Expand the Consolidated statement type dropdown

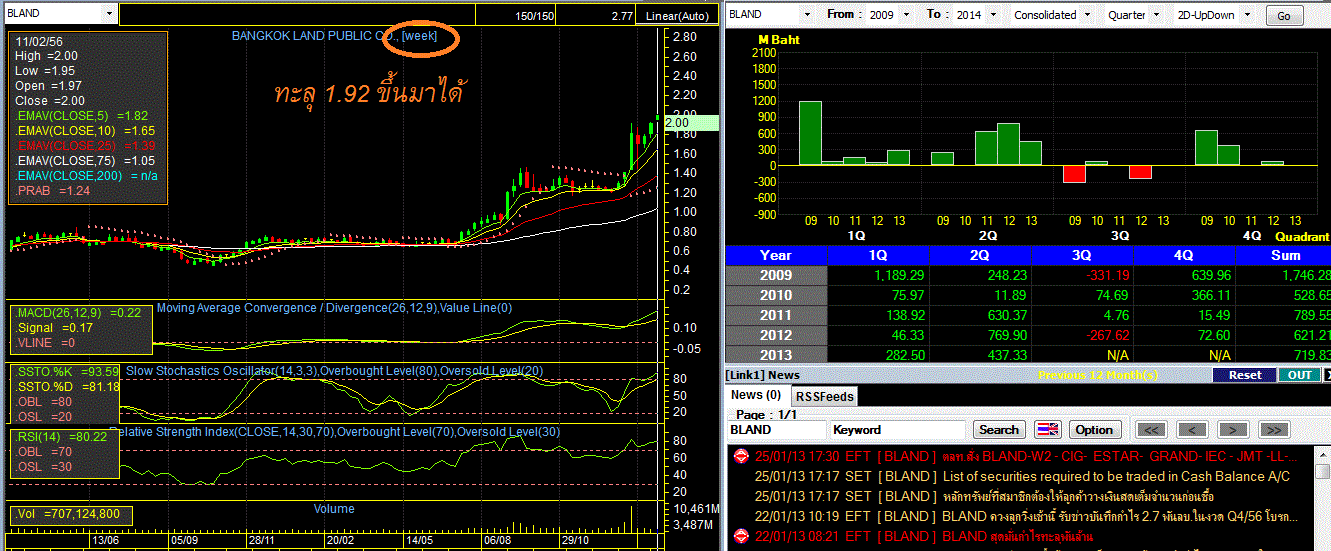pos(1088,15)
